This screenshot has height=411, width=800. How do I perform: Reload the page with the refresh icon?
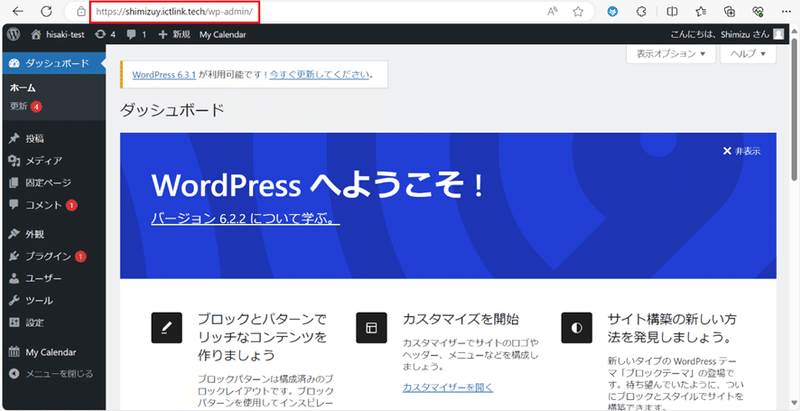(46, 11)
